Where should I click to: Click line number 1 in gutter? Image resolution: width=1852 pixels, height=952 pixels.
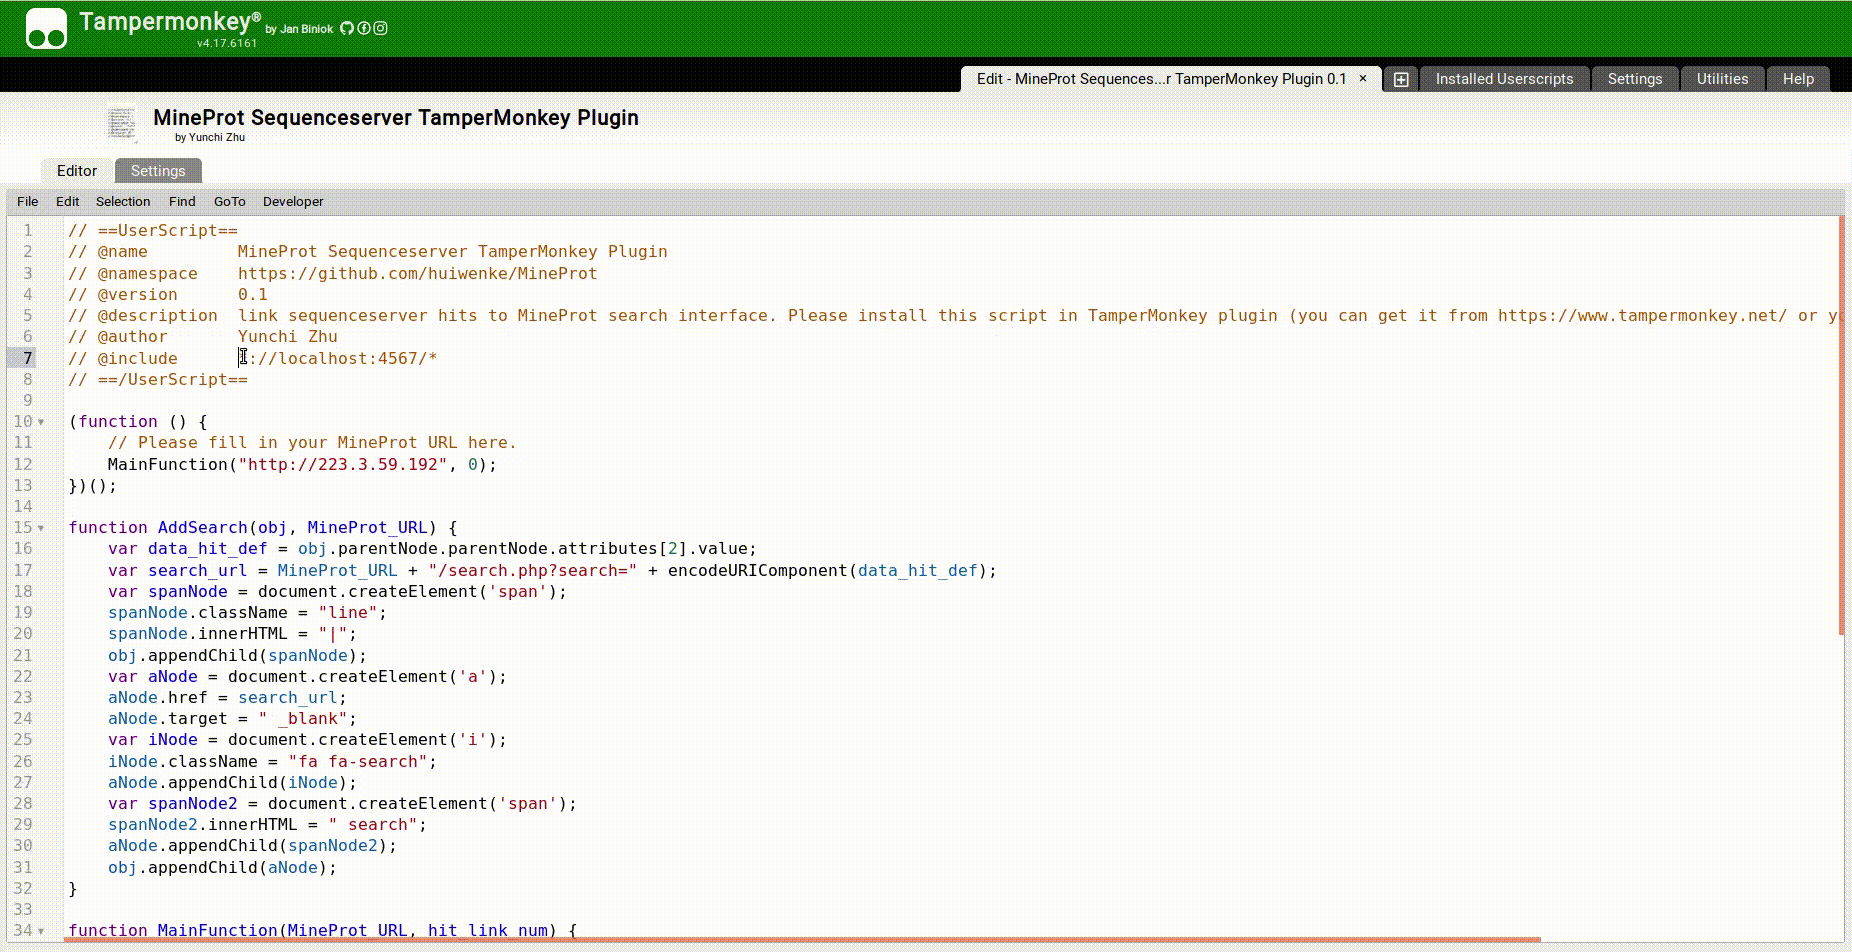coord(28,230)
